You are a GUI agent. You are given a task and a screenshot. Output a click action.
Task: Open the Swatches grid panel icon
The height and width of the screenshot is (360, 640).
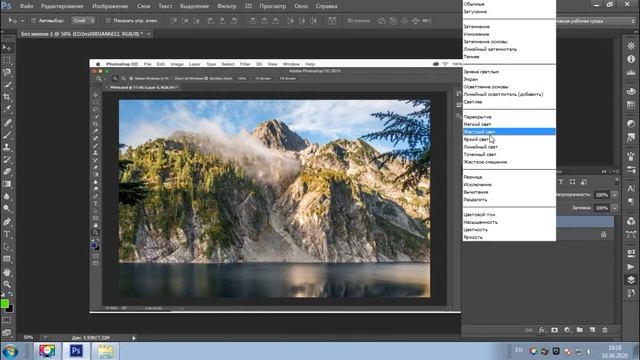pyautogui.click(x=631, y=105)
